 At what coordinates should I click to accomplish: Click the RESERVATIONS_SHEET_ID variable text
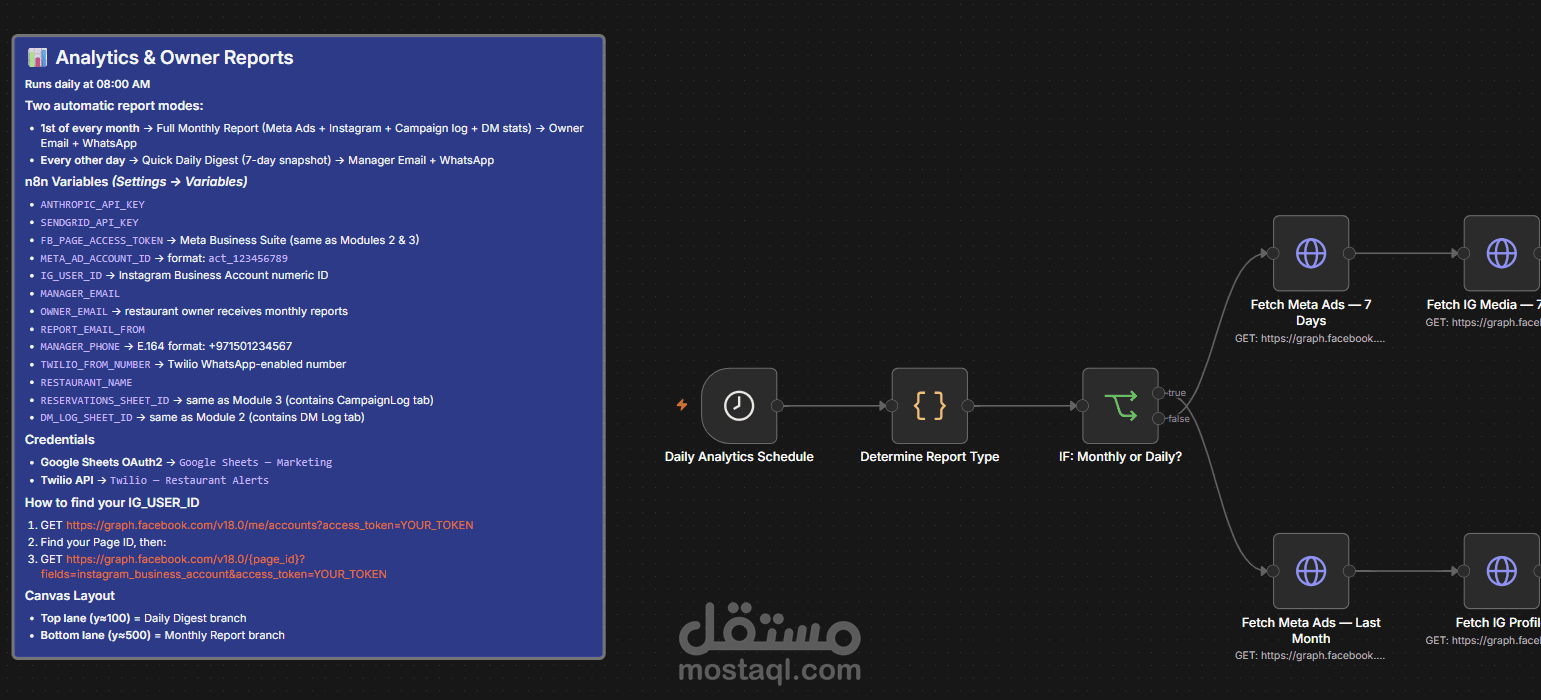point(105,401)
